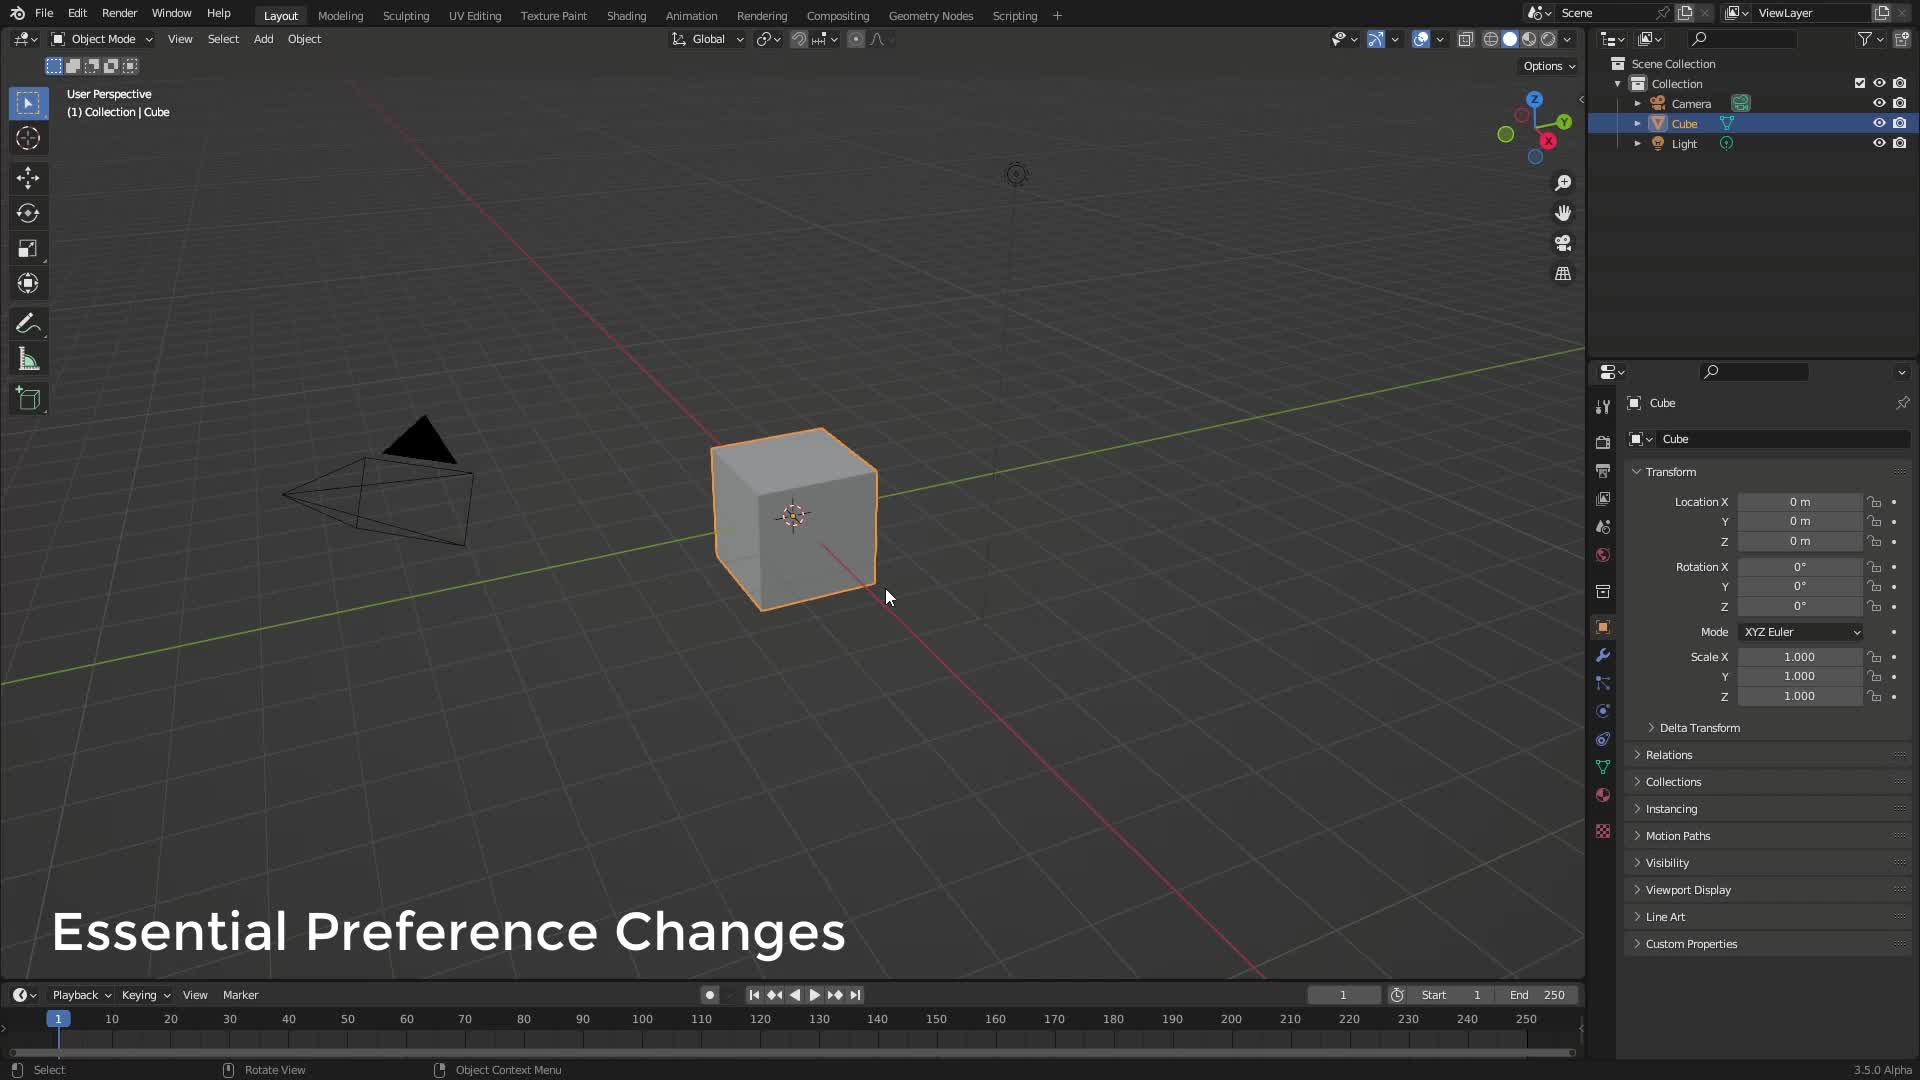
Task: Click the Play animation button
Action: pyautogui.click(x=814, y=995)
